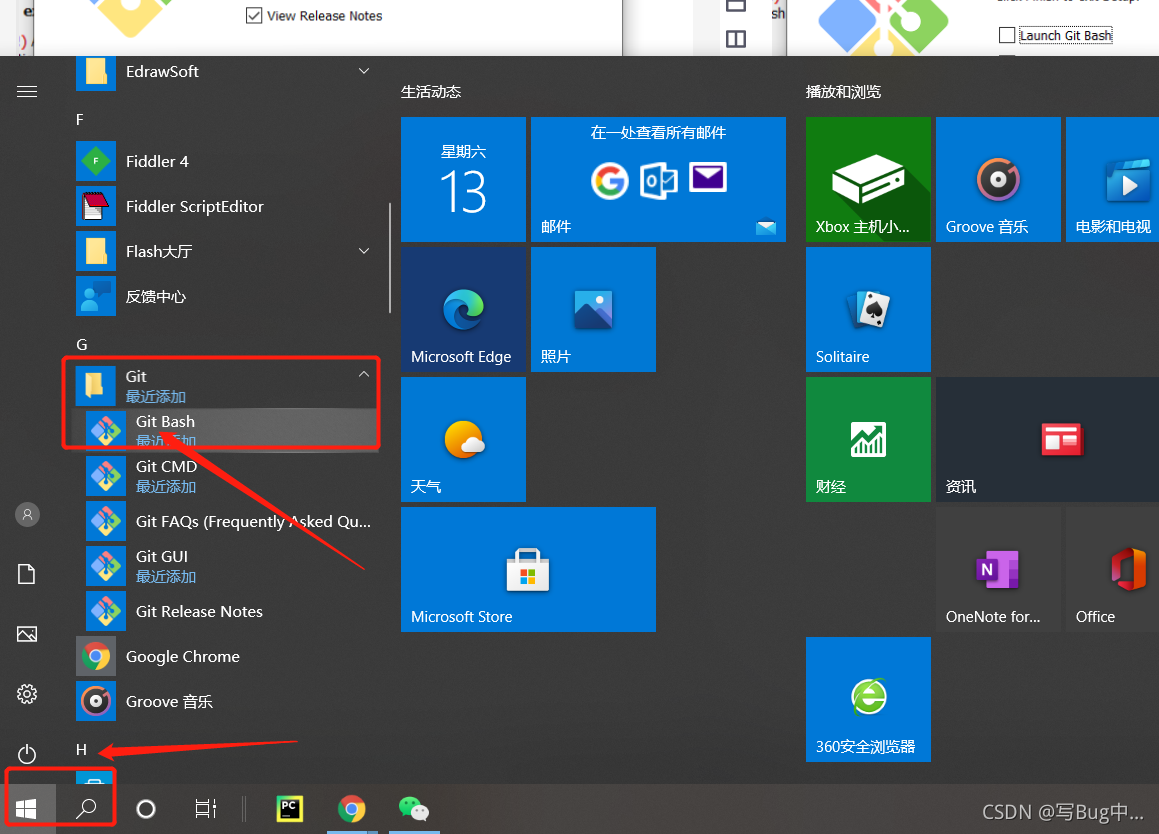Expand the Flash大厅 folder

click(364, 251)
